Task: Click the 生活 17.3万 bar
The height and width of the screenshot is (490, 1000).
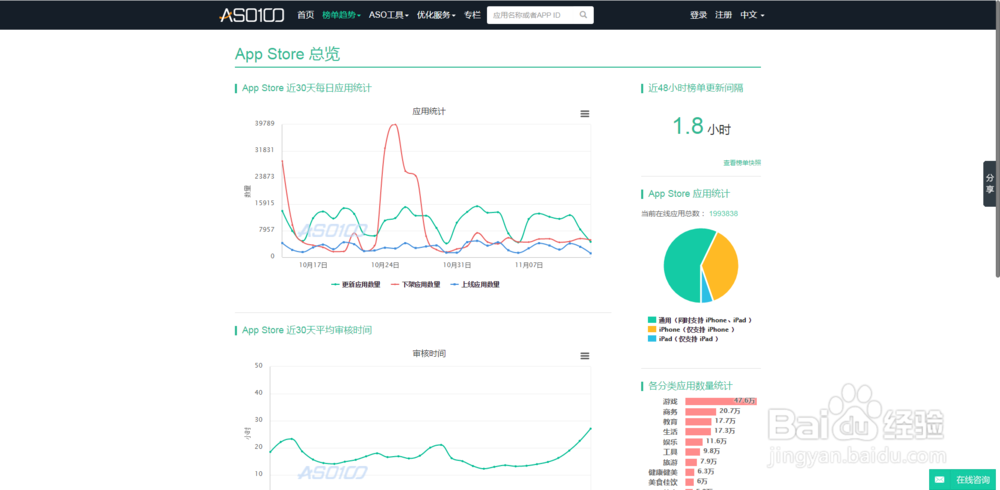Action: [698, 431]
